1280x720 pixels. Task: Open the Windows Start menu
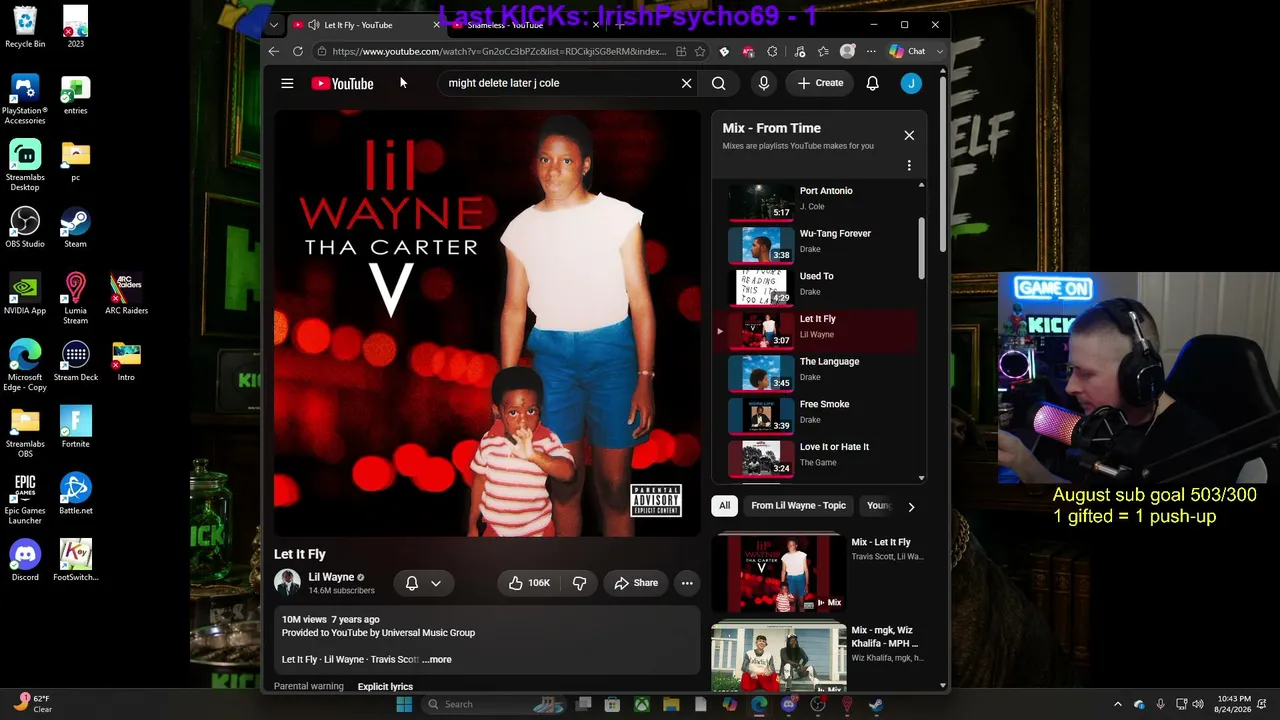pos(404,704)
